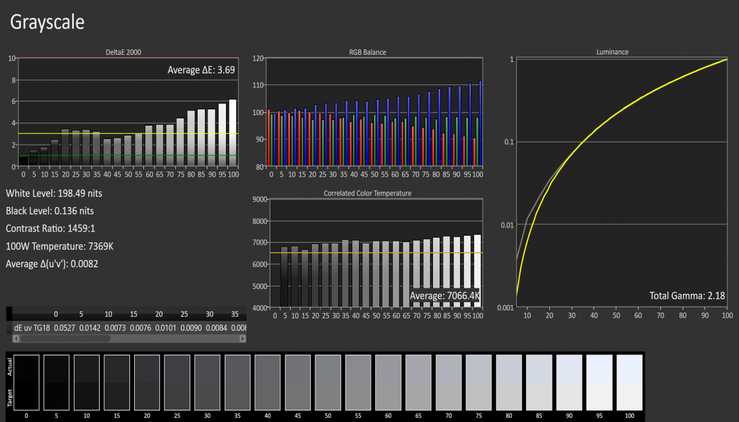Click the DeltaE 2000 chart title
Viewport: 739px width, 422px height.
[123, 52]
